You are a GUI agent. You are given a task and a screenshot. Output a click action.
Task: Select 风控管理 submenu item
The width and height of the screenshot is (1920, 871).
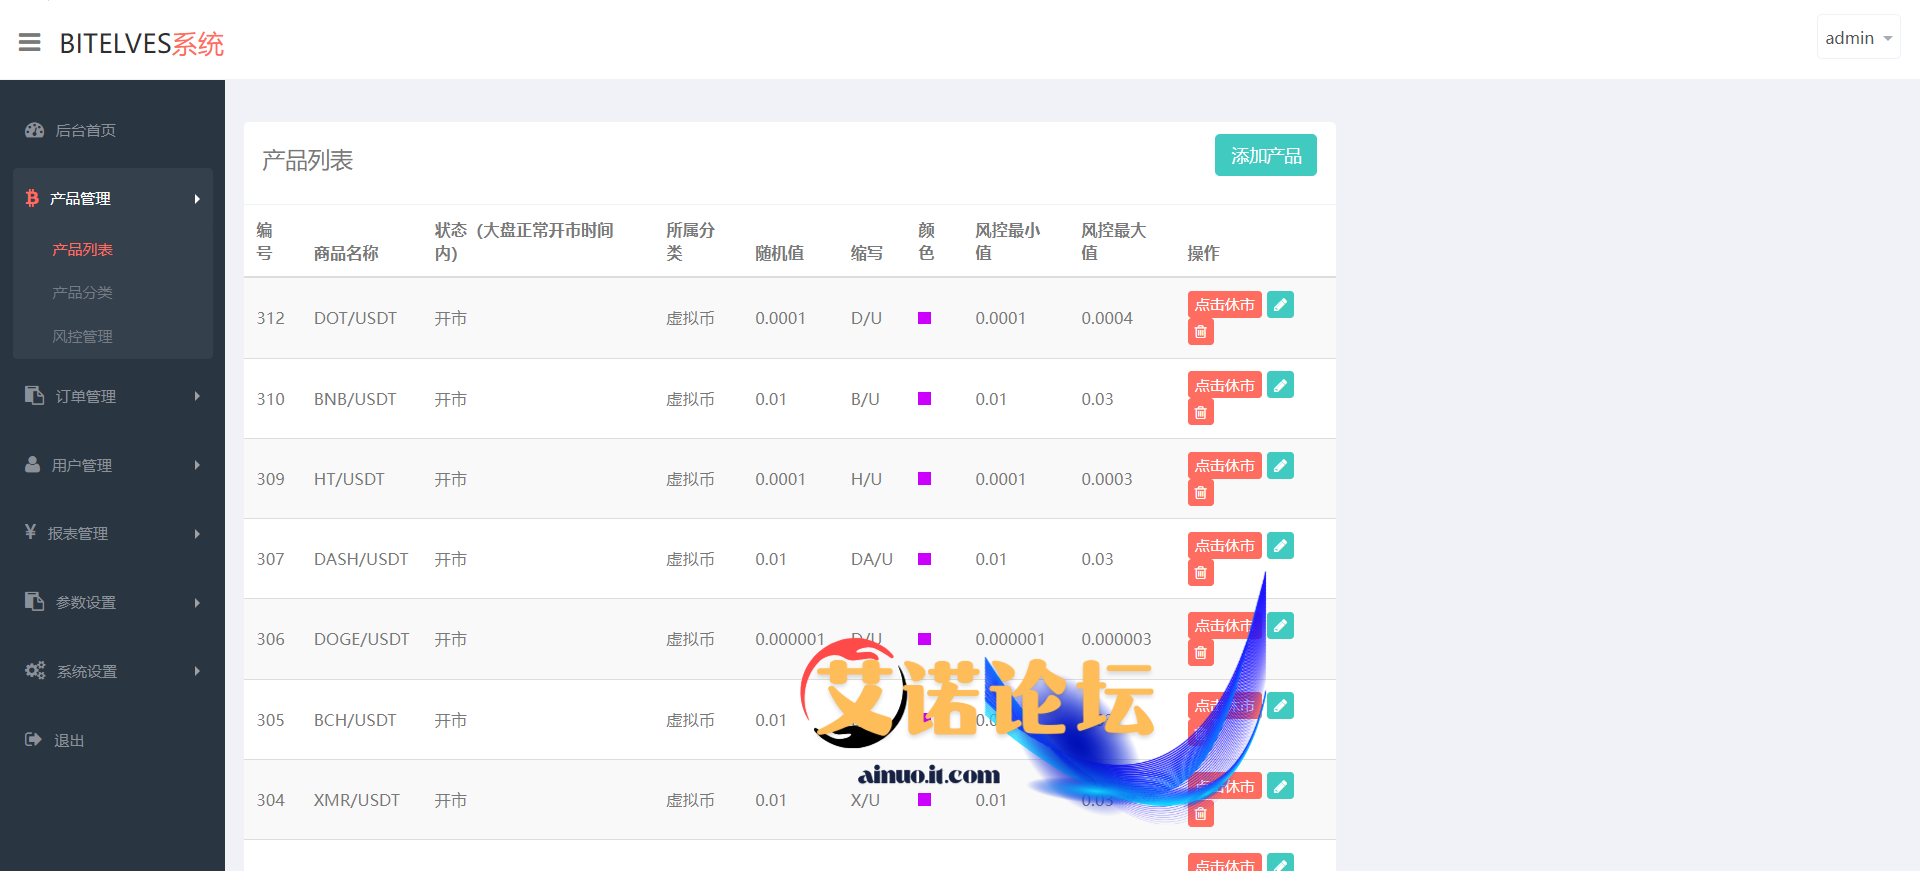pos(82,336)
